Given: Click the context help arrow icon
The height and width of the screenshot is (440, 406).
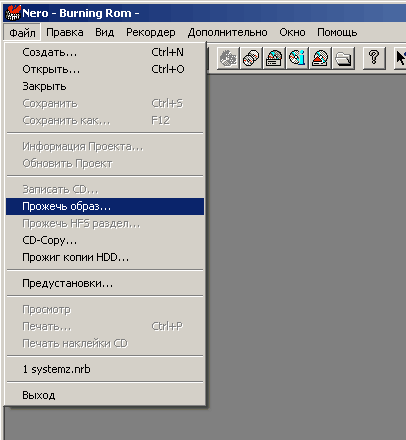Looking at the screenshot, I should click(x=400, y=58).
